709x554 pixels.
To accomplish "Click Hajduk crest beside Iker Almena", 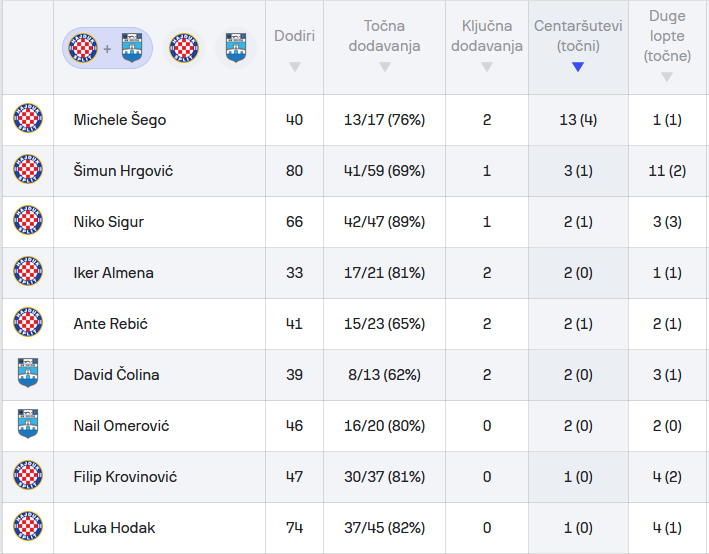I will [27, 273].
